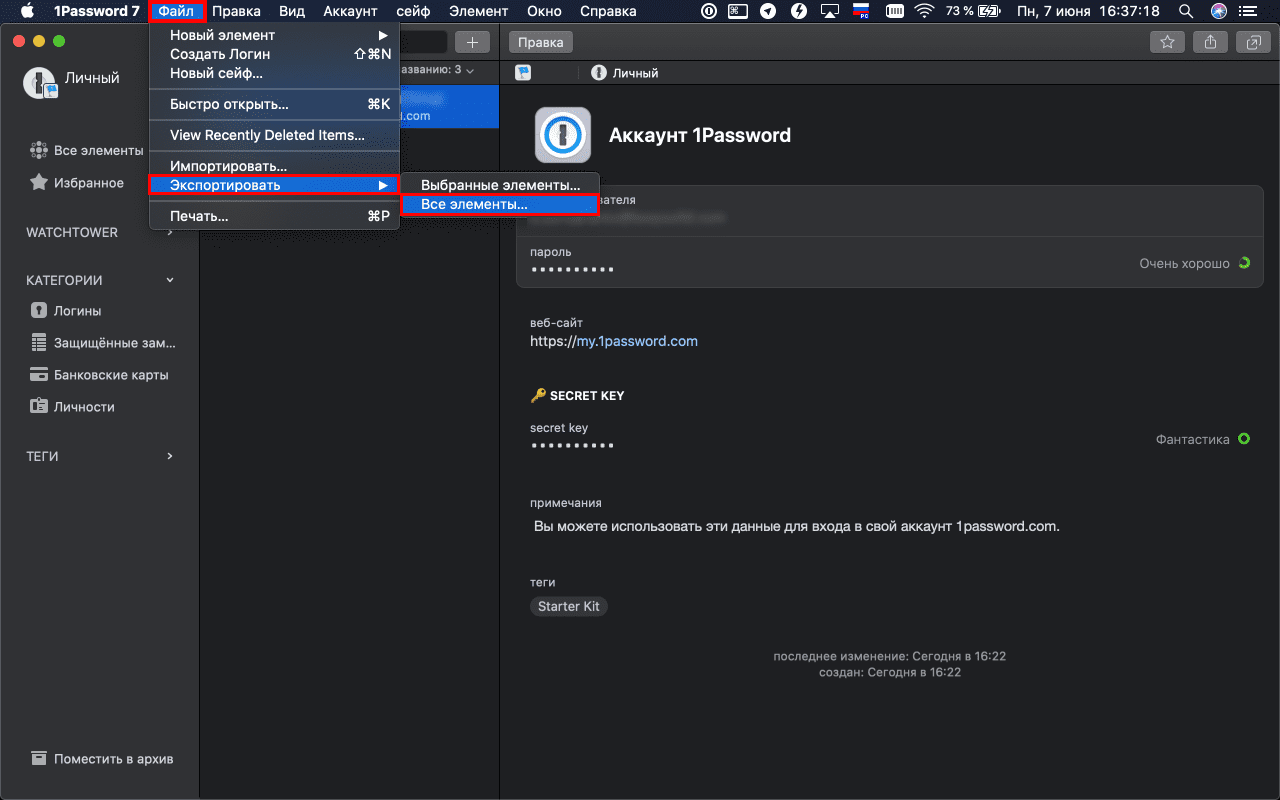
Task: Click the favorite star icon in toolbar
Action: [1166, 42]
